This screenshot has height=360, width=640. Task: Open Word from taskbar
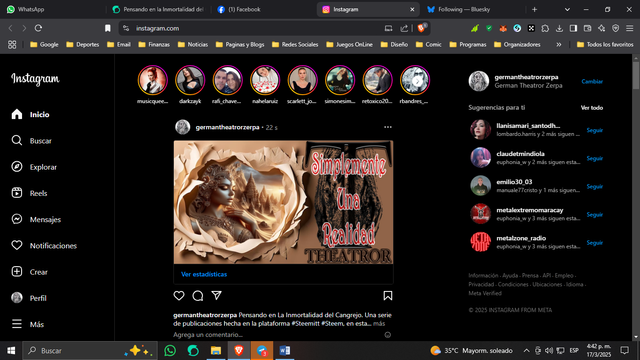pyautogui.click(x=285, y=351)
